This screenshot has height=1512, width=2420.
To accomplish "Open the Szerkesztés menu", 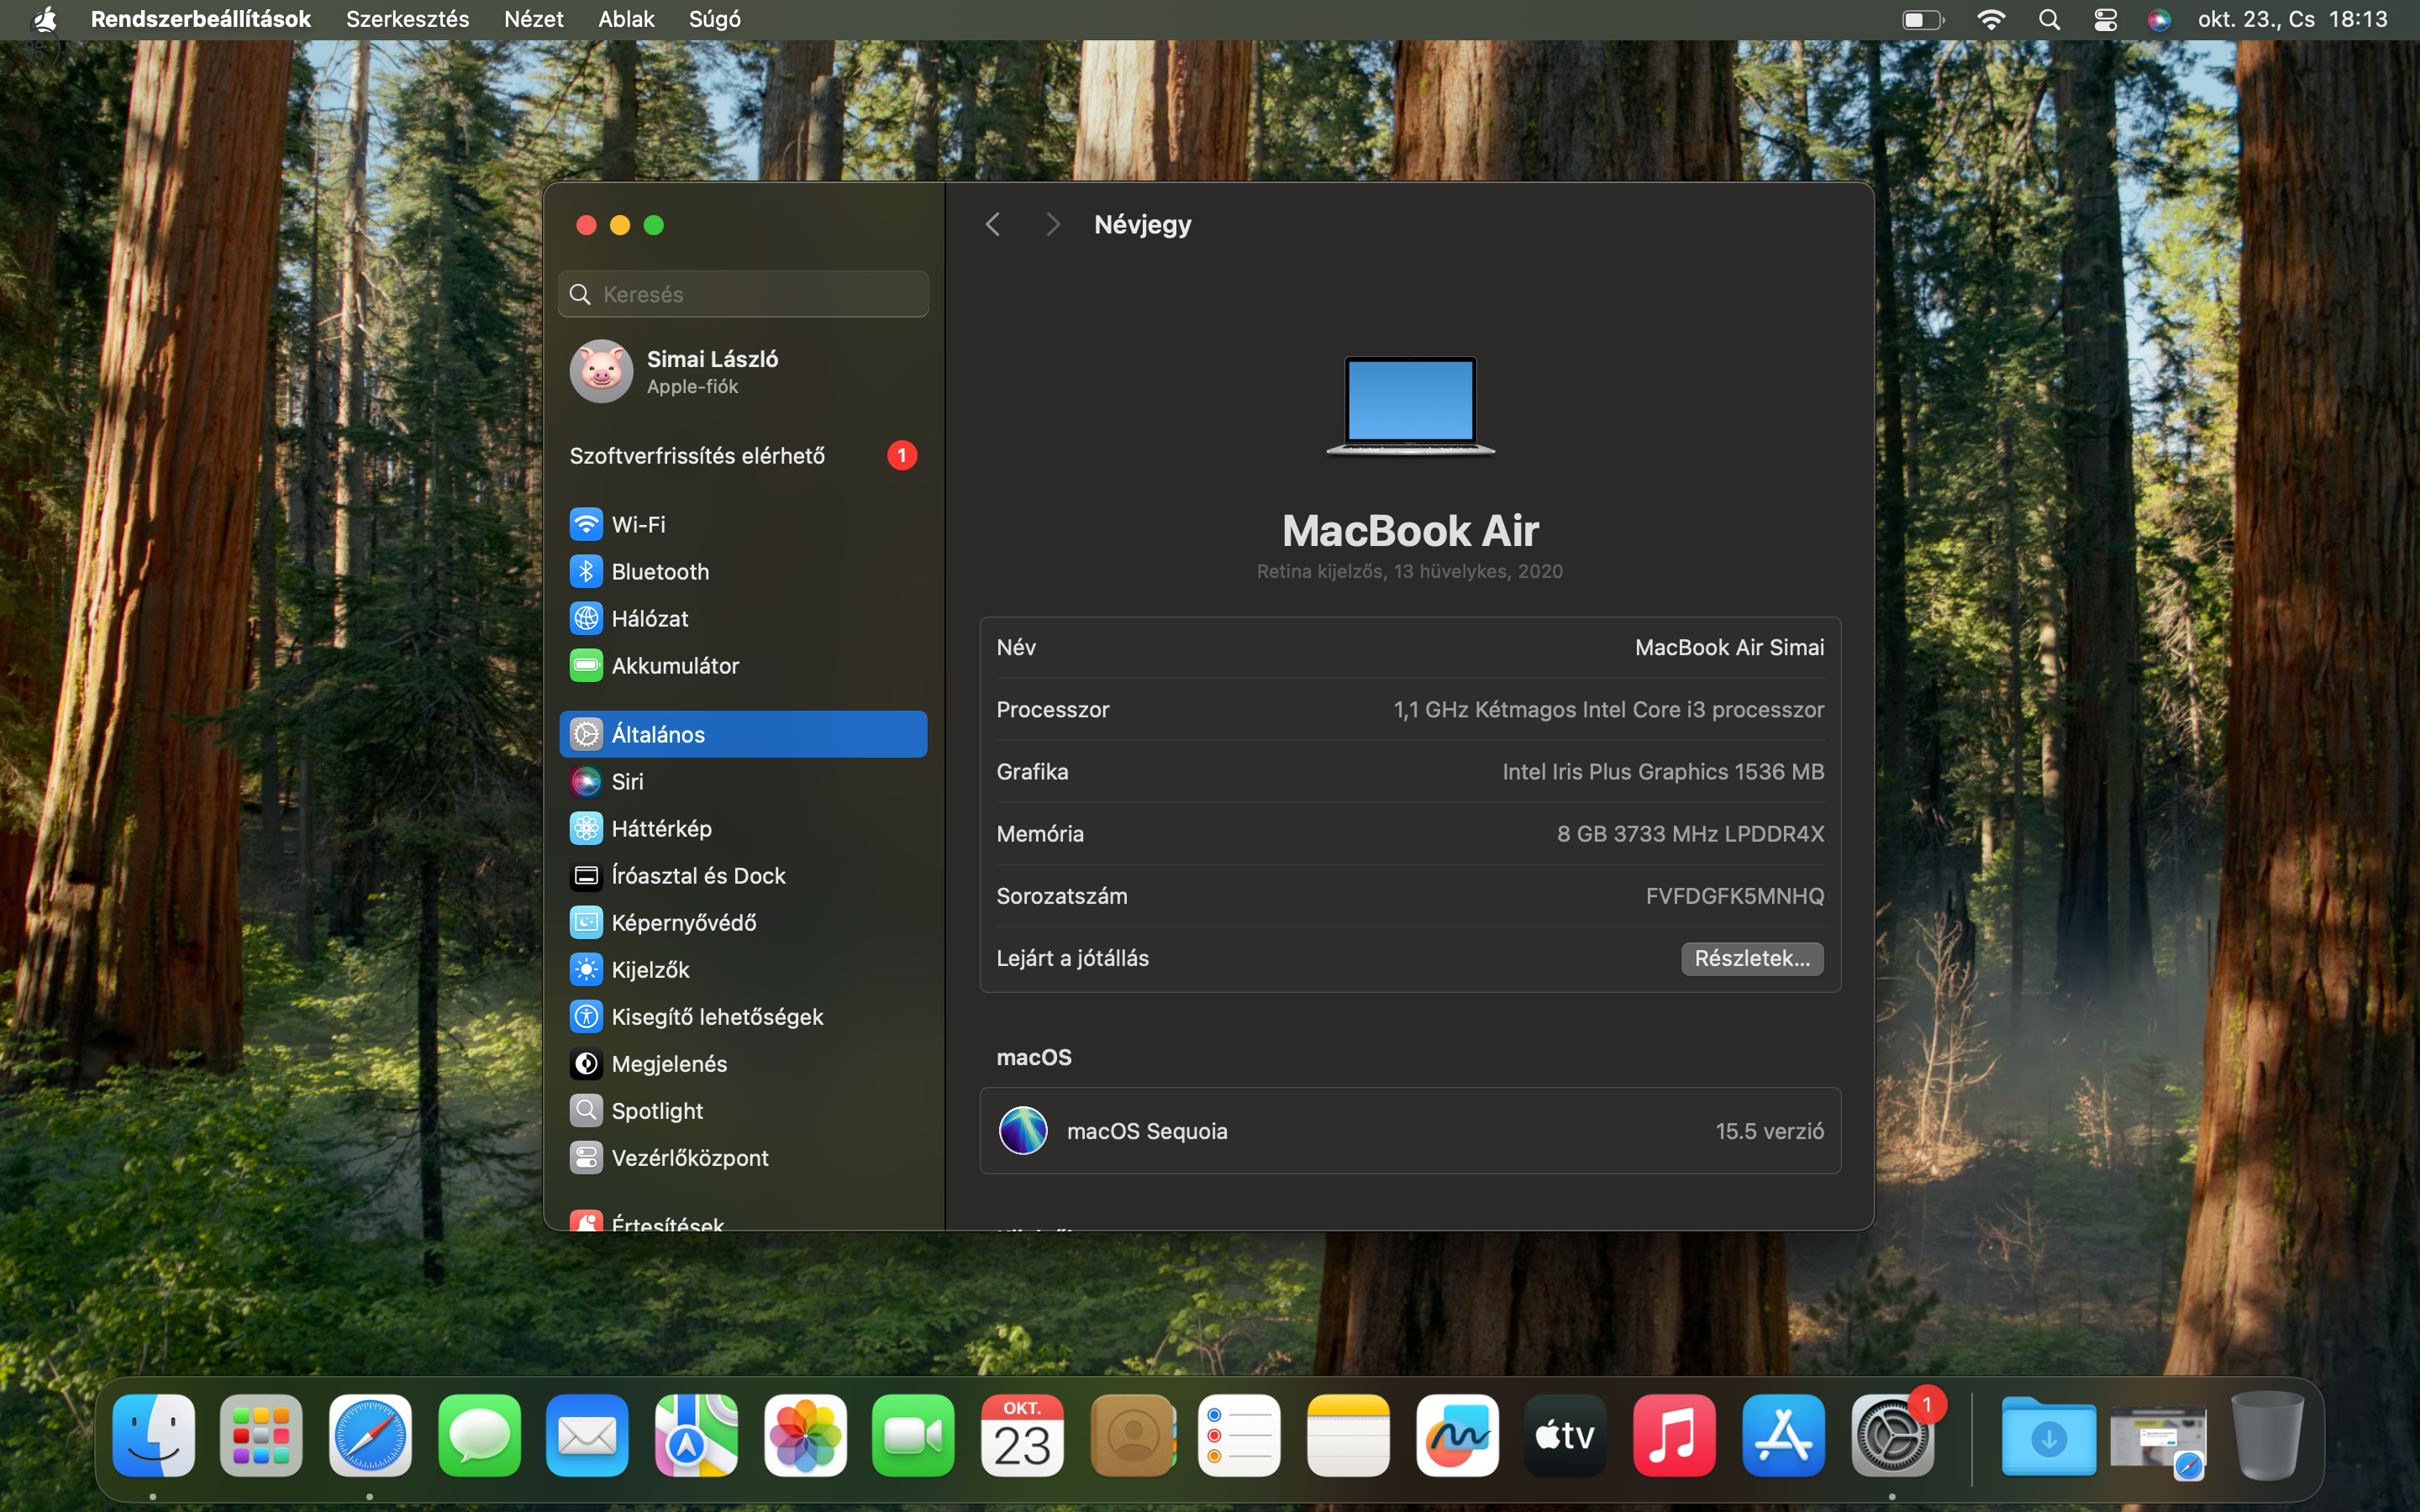I will pos(407,19).
